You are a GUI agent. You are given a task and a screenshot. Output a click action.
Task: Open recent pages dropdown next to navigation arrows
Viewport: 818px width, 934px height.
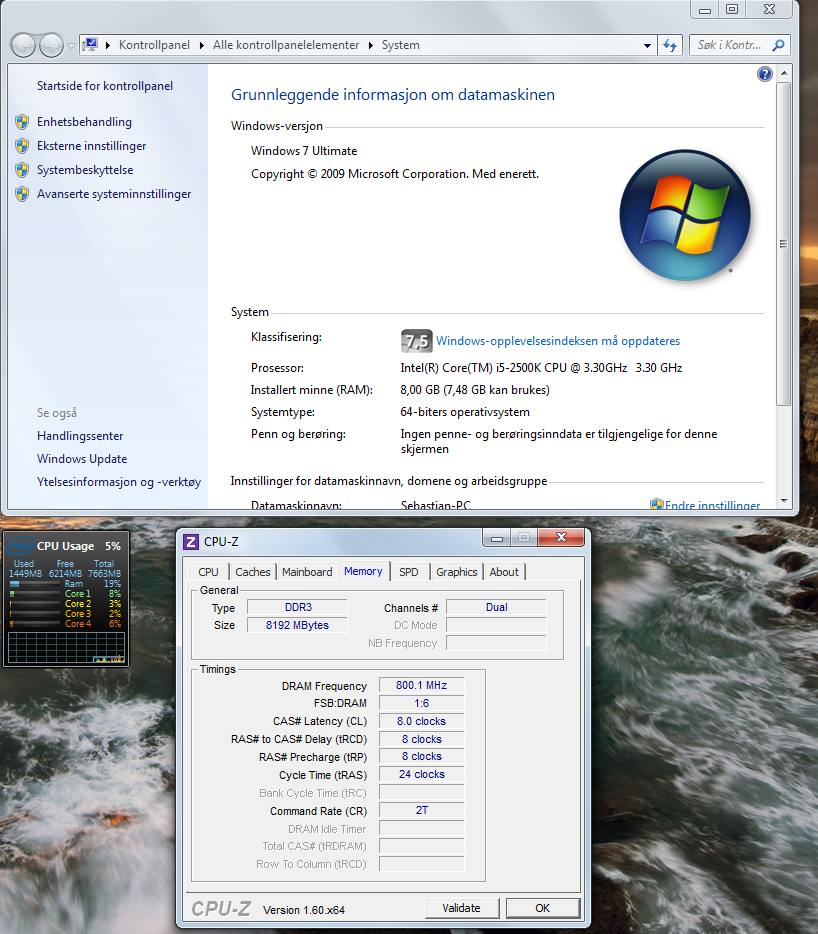(x=71, y=45)
